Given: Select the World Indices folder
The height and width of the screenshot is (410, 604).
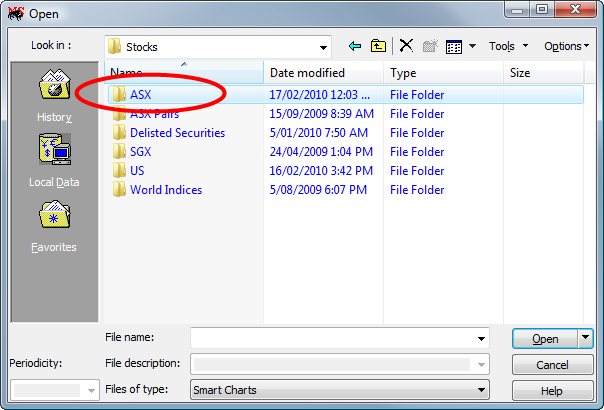Looking at the screenshot, I should pyautogui.click(x=165, y=190).
